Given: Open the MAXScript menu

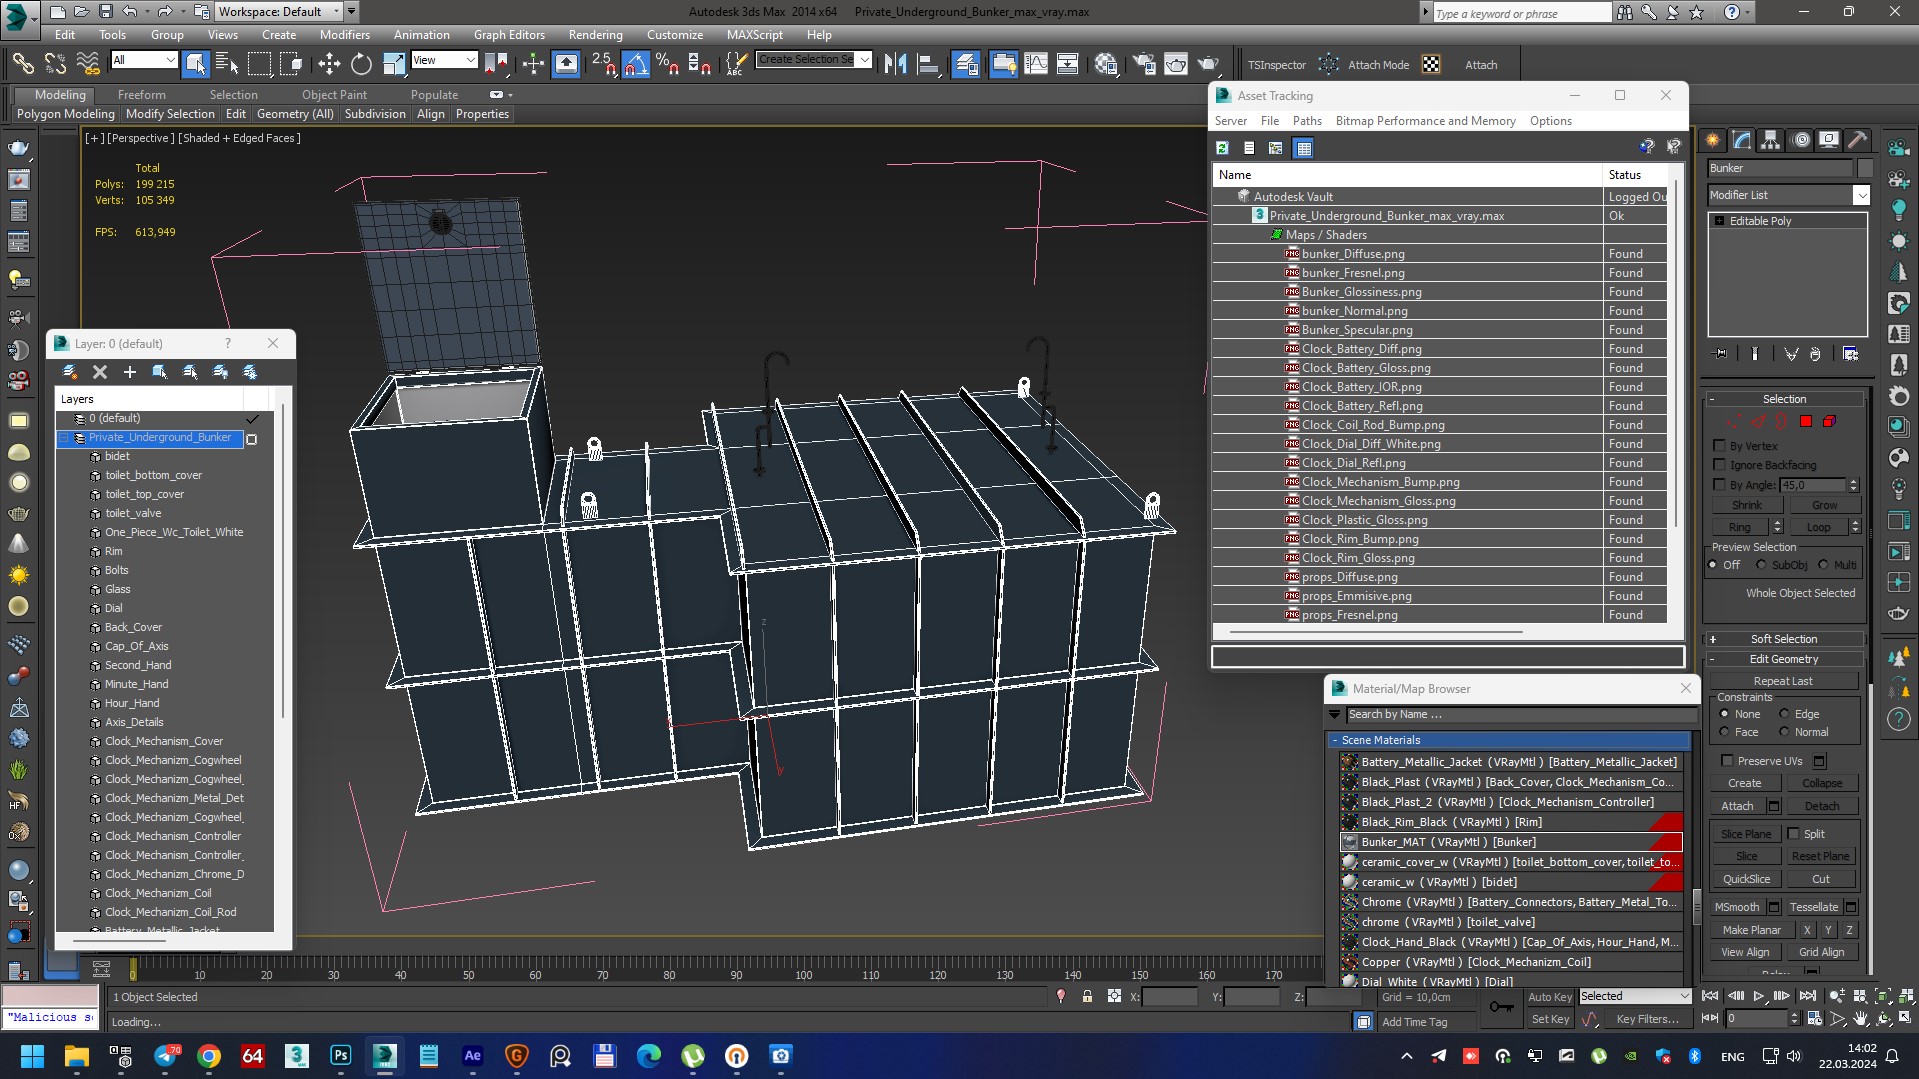Looking at the screenshot, I should click(754, 34).
